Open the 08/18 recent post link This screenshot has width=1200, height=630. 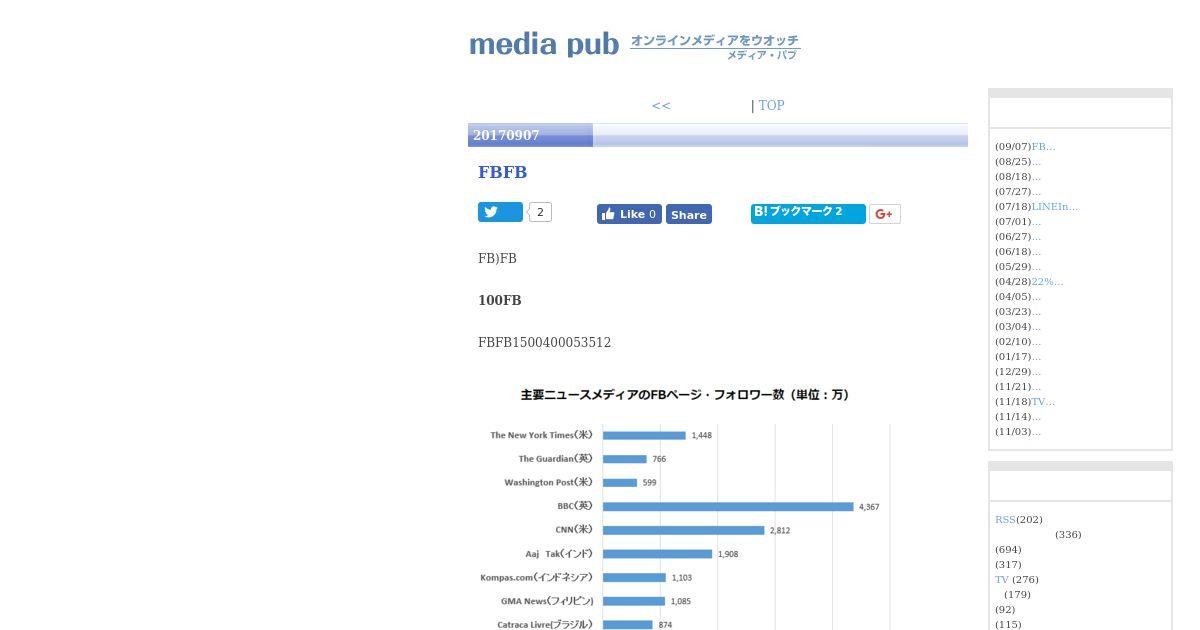pyautogui.click(x=1036, y=176)
